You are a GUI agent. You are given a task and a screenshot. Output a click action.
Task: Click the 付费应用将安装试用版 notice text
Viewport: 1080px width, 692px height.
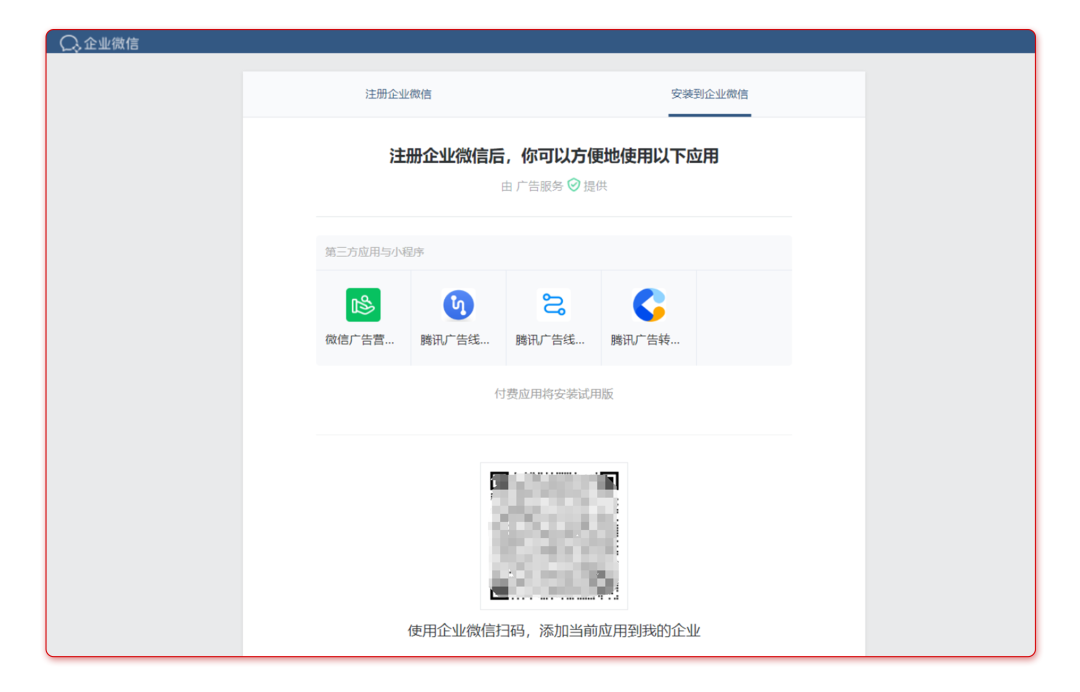pyautogui.click(x=554, y=394)
